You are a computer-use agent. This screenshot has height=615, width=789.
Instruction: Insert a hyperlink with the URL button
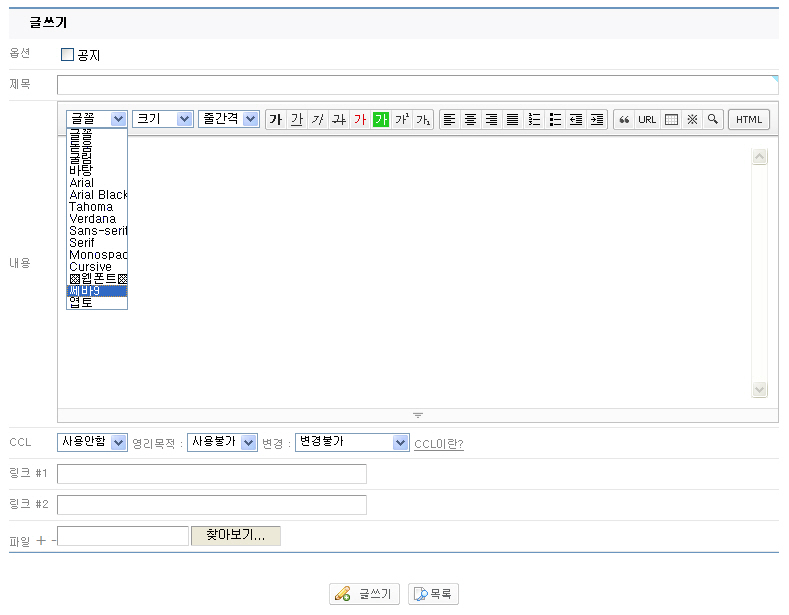(647, 119)
